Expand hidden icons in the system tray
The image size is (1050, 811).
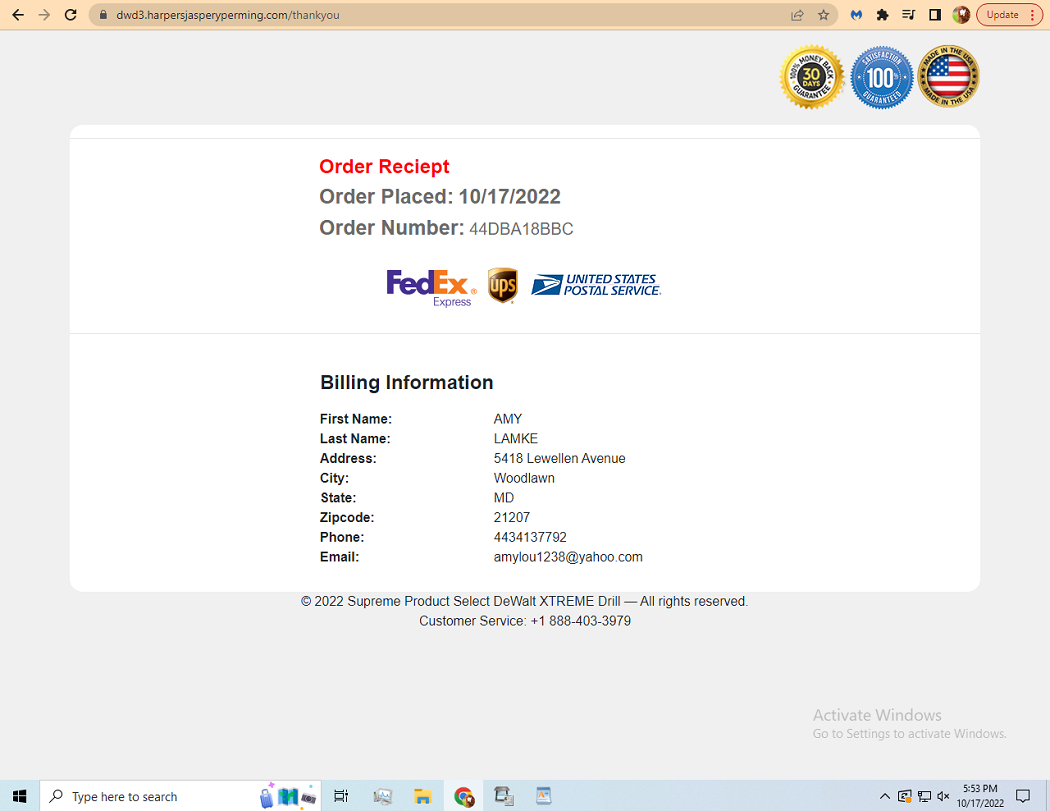885,796
